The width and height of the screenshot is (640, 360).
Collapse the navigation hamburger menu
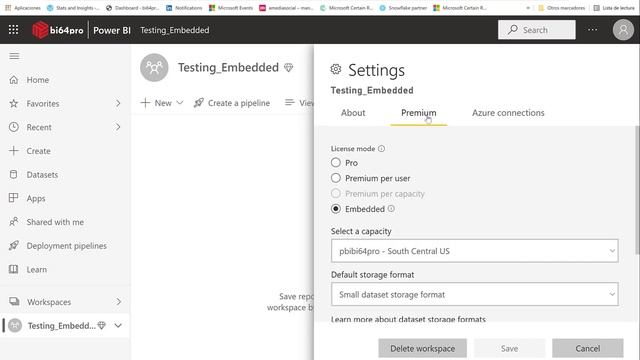14,56
